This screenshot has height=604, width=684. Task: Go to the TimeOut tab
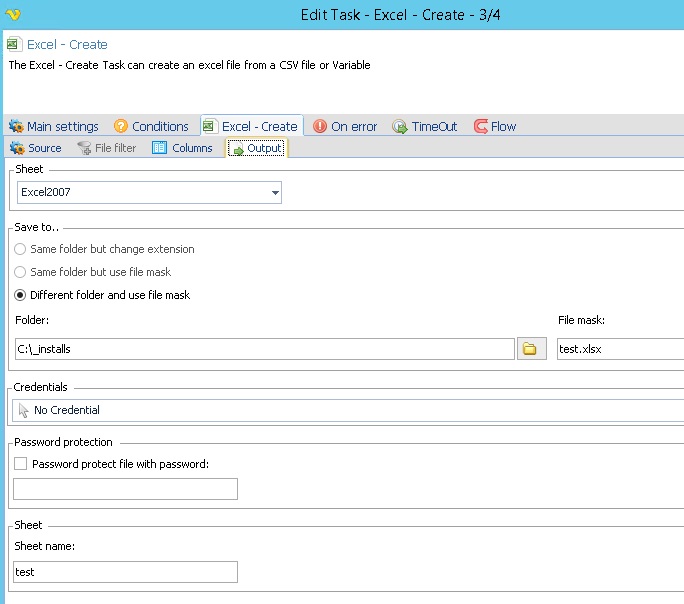[425, 126]
